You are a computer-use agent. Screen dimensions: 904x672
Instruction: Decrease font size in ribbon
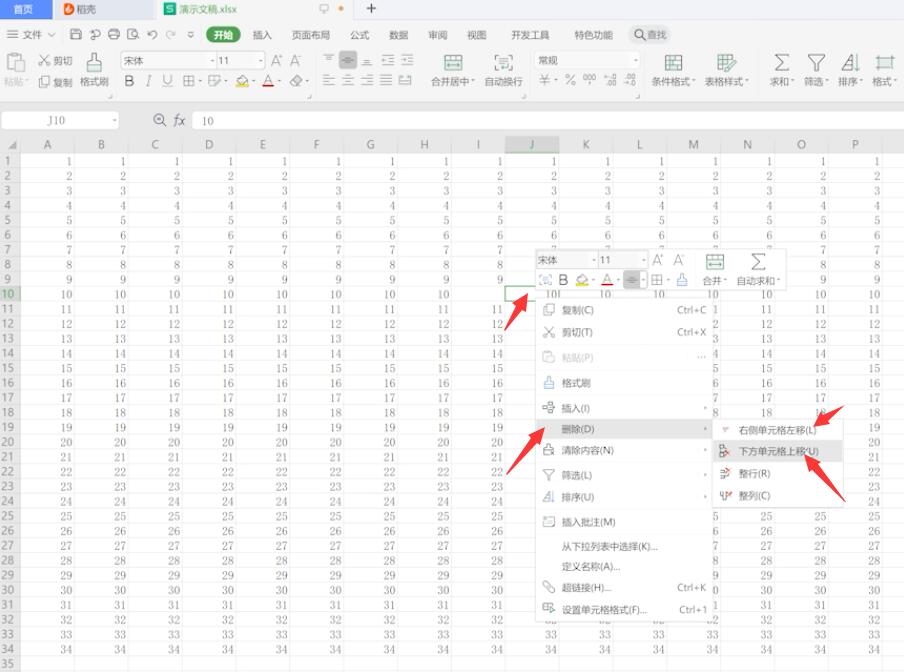[x=296, y=61]
